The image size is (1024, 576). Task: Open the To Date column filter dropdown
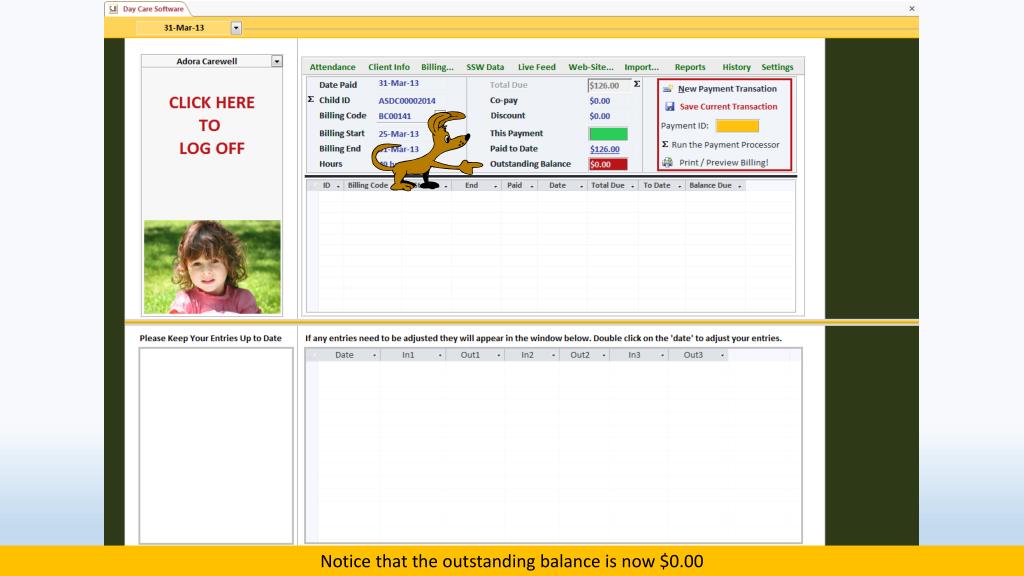click(679, 186)
